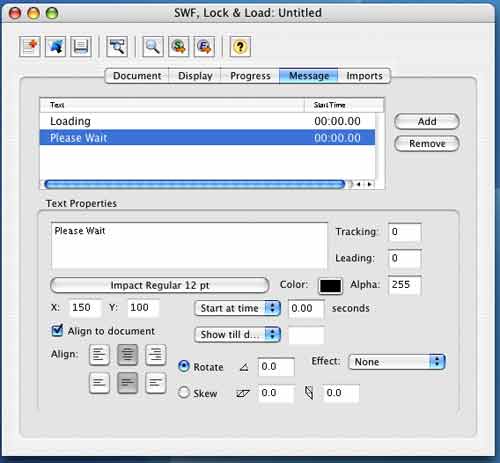Screen dimensions: 500x463
Task: Click the Text column header
Action: 172,105
